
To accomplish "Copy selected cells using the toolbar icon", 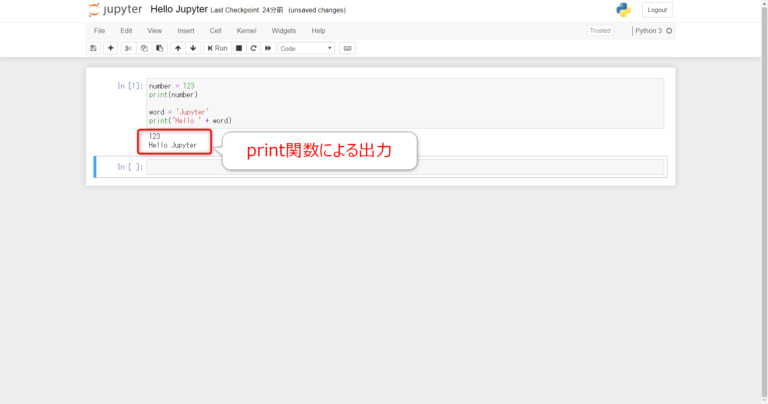I will point(144,48).
